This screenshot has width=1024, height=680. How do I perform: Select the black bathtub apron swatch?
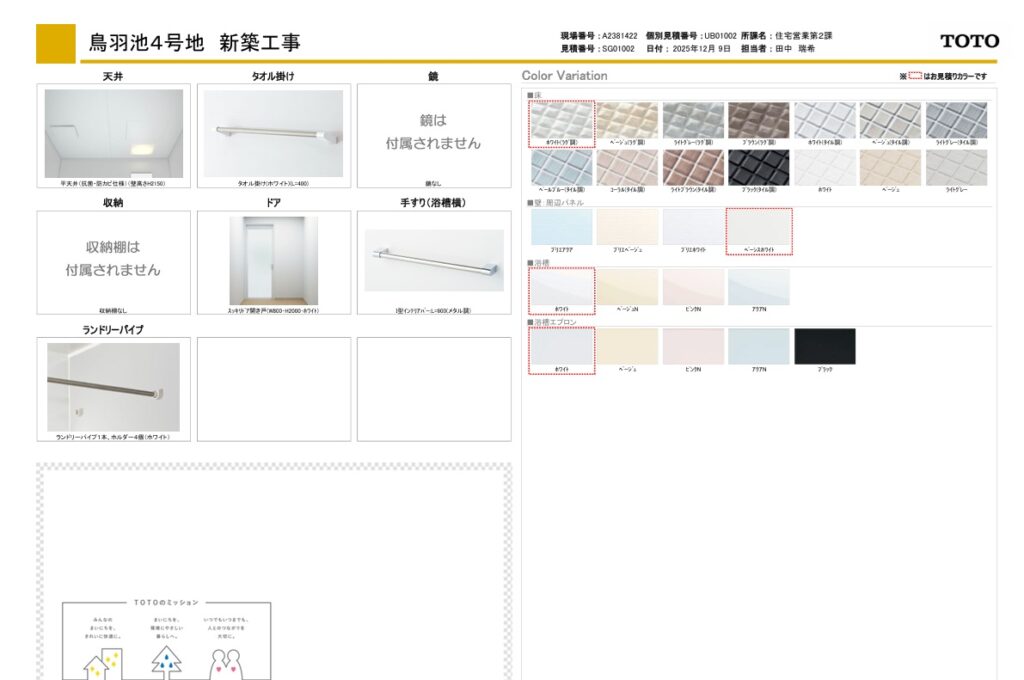pyautogui.click(x=824, y=346)
